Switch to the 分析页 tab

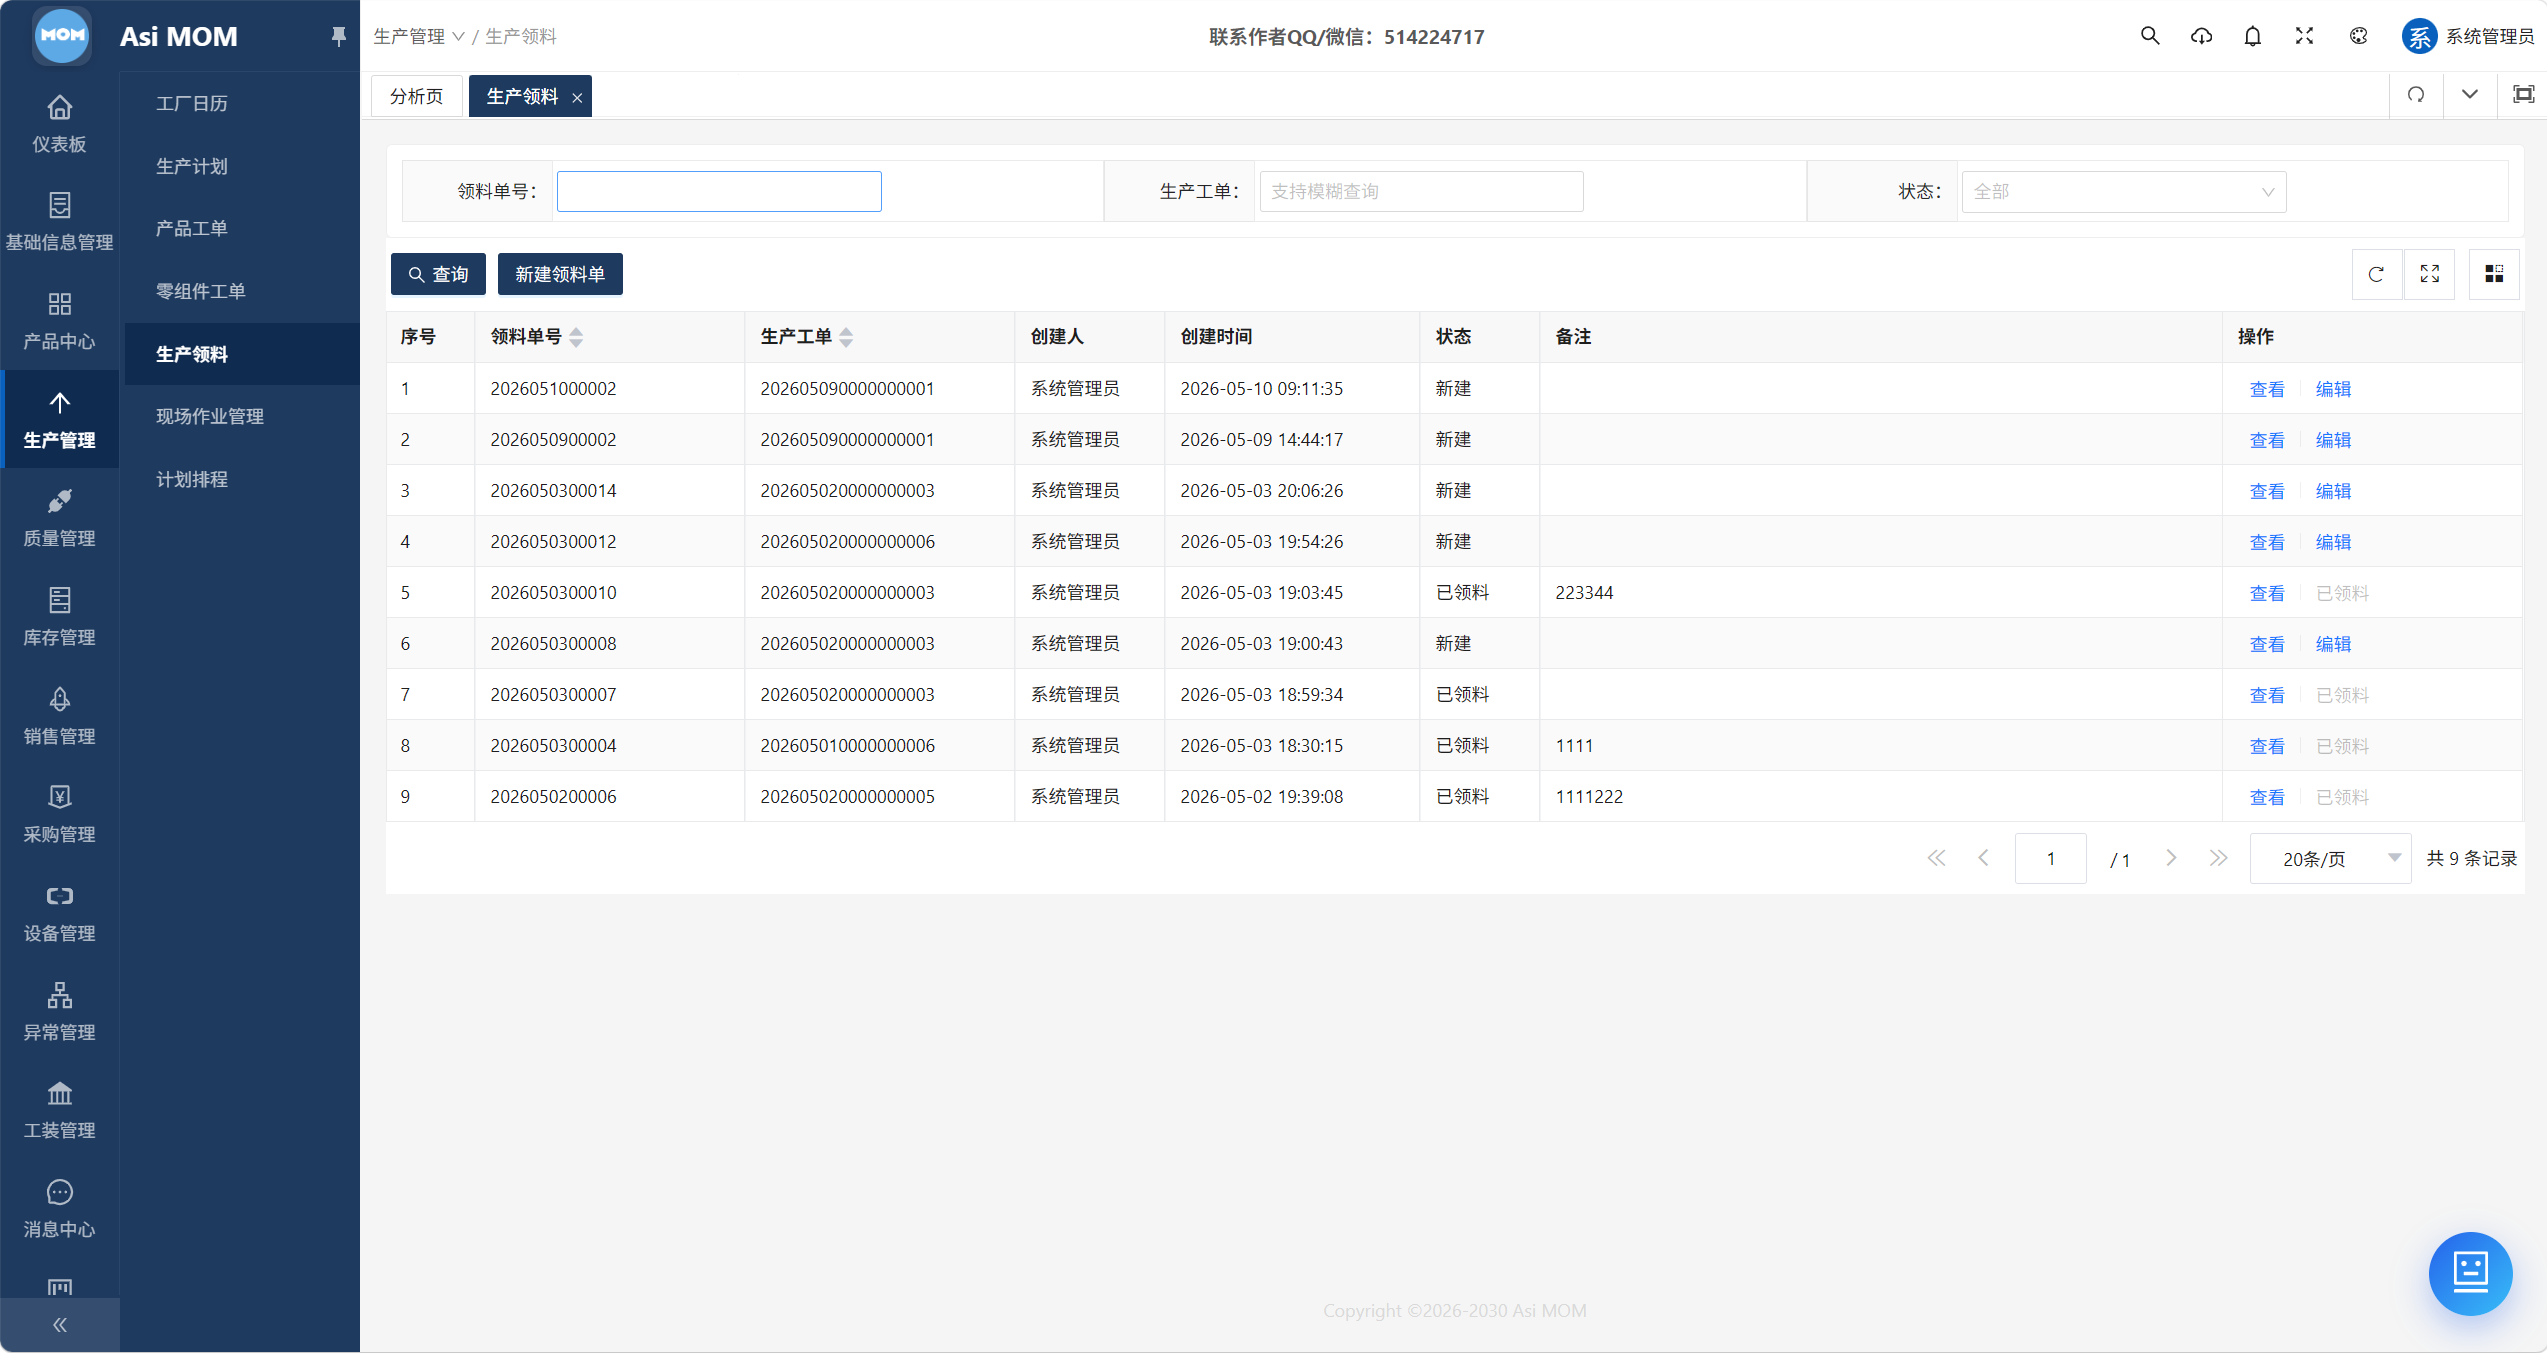417,96
